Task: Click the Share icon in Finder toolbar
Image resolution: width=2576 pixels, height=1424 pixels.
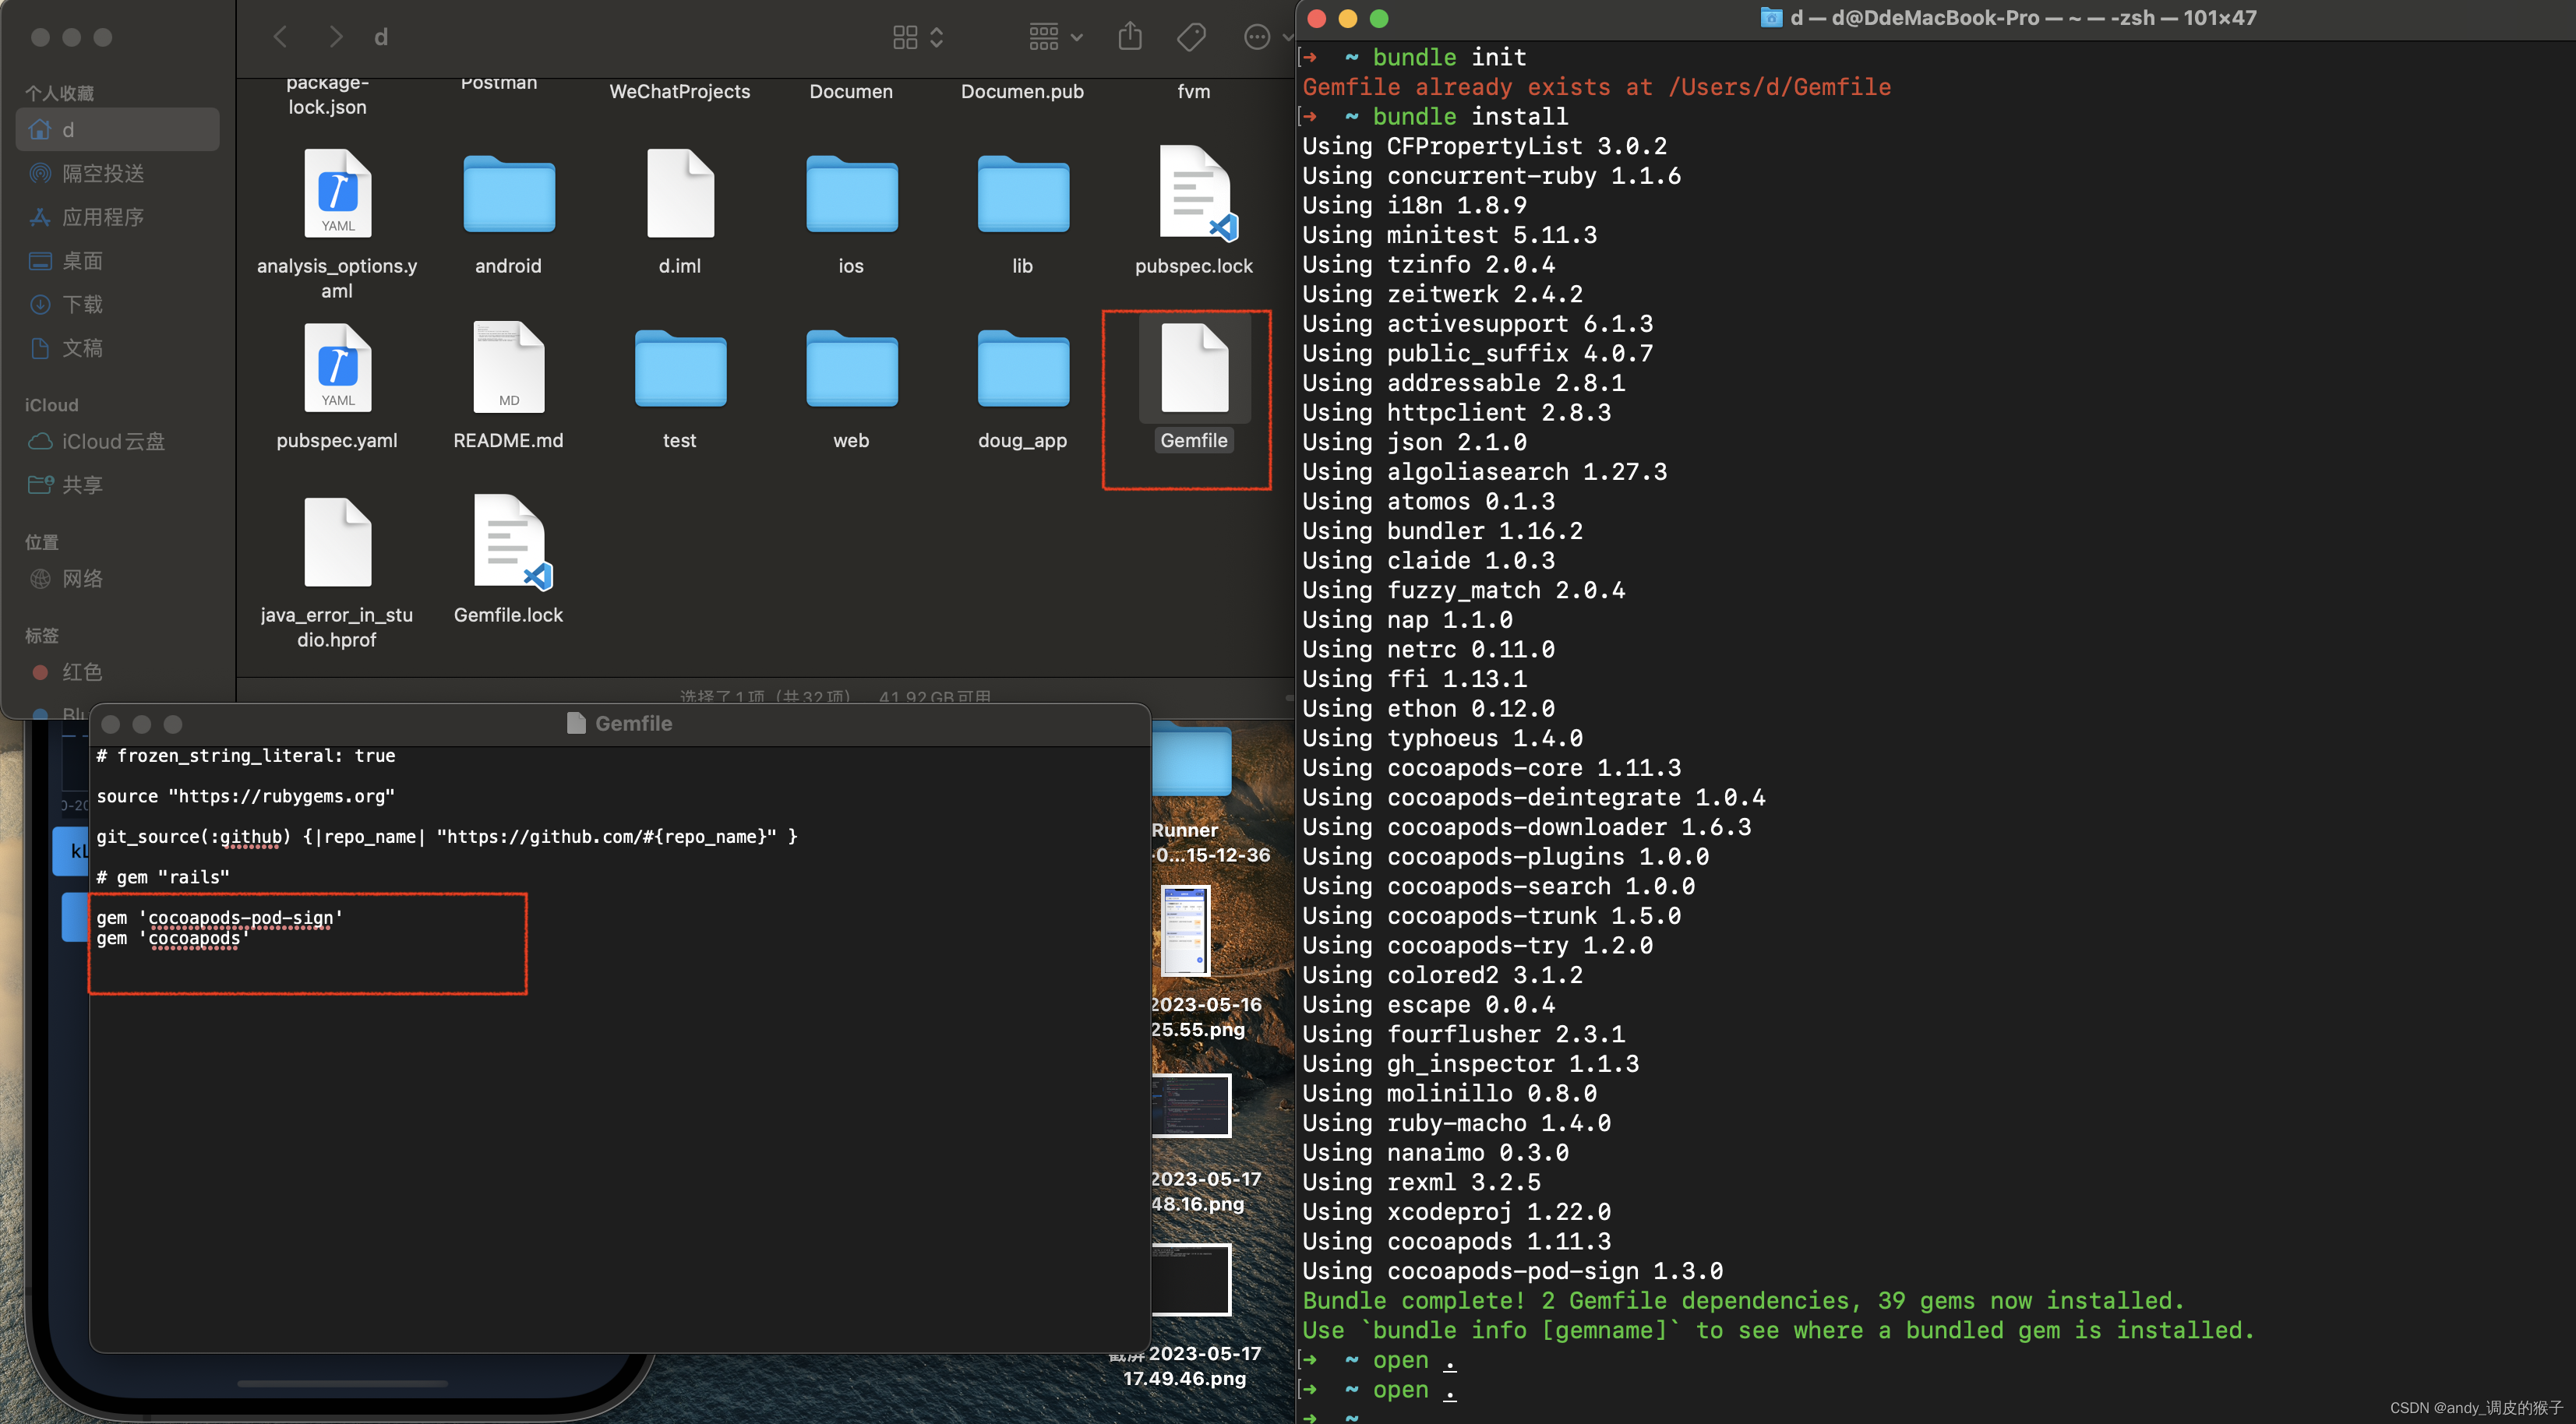Action: point(1130,37)
